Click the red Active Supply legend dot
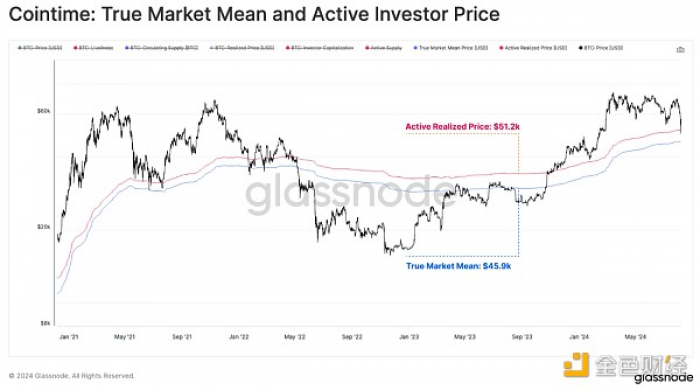This screenshot has width=700, height=390. point(367,48)
